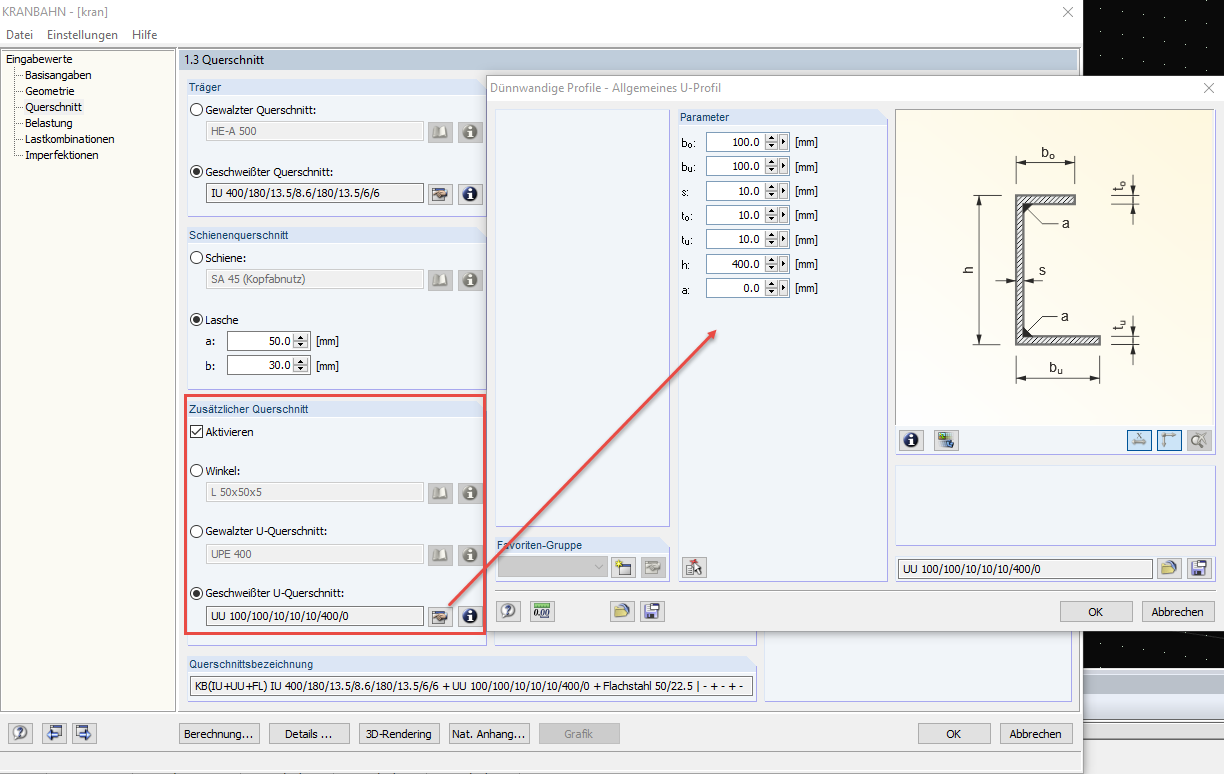
Task: Open the rail library beside SA 45 (Kopfabnutz)
Action: 440,280
